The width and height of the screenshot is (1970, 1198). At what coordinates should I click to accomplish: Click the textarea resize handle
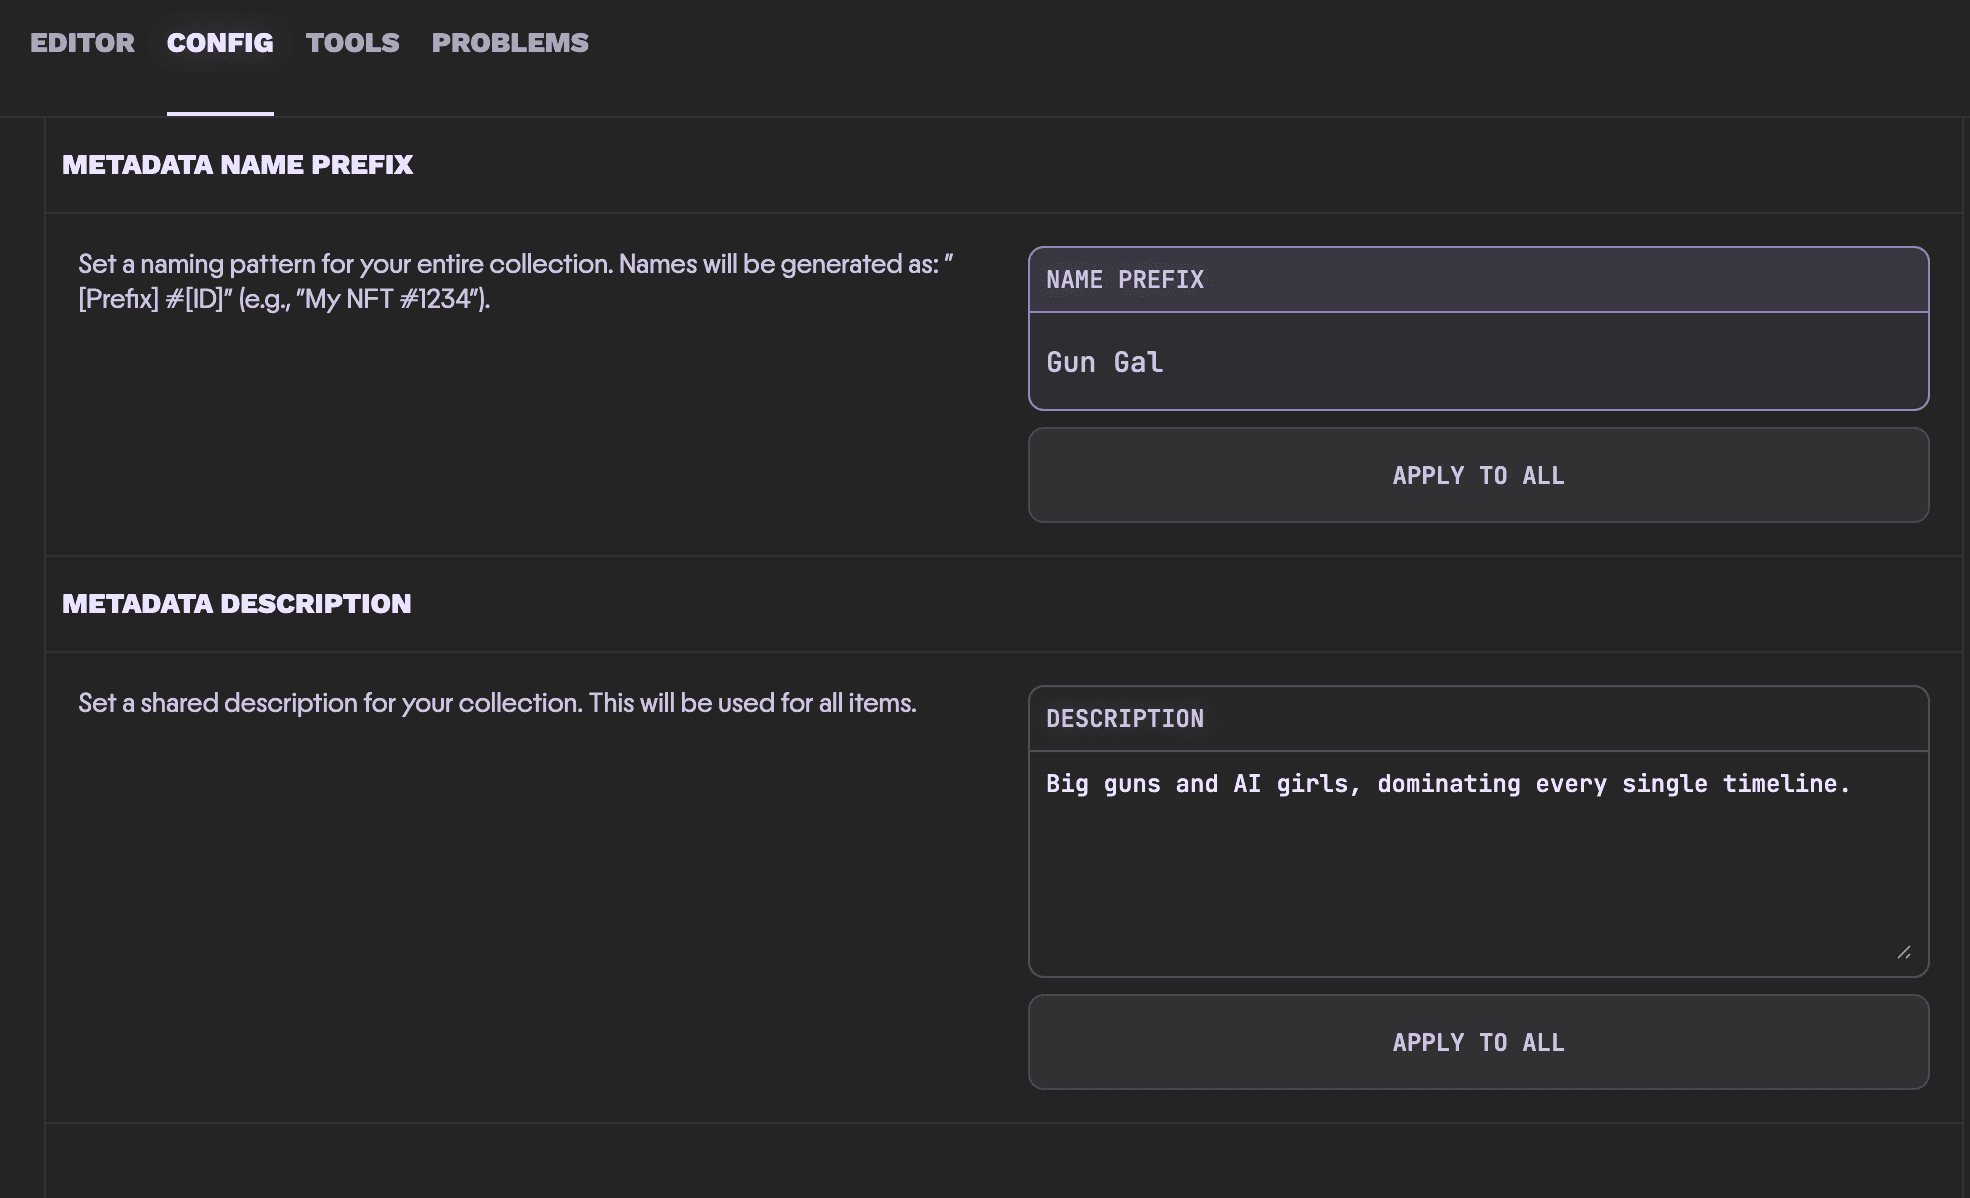tap(1906, 953)
